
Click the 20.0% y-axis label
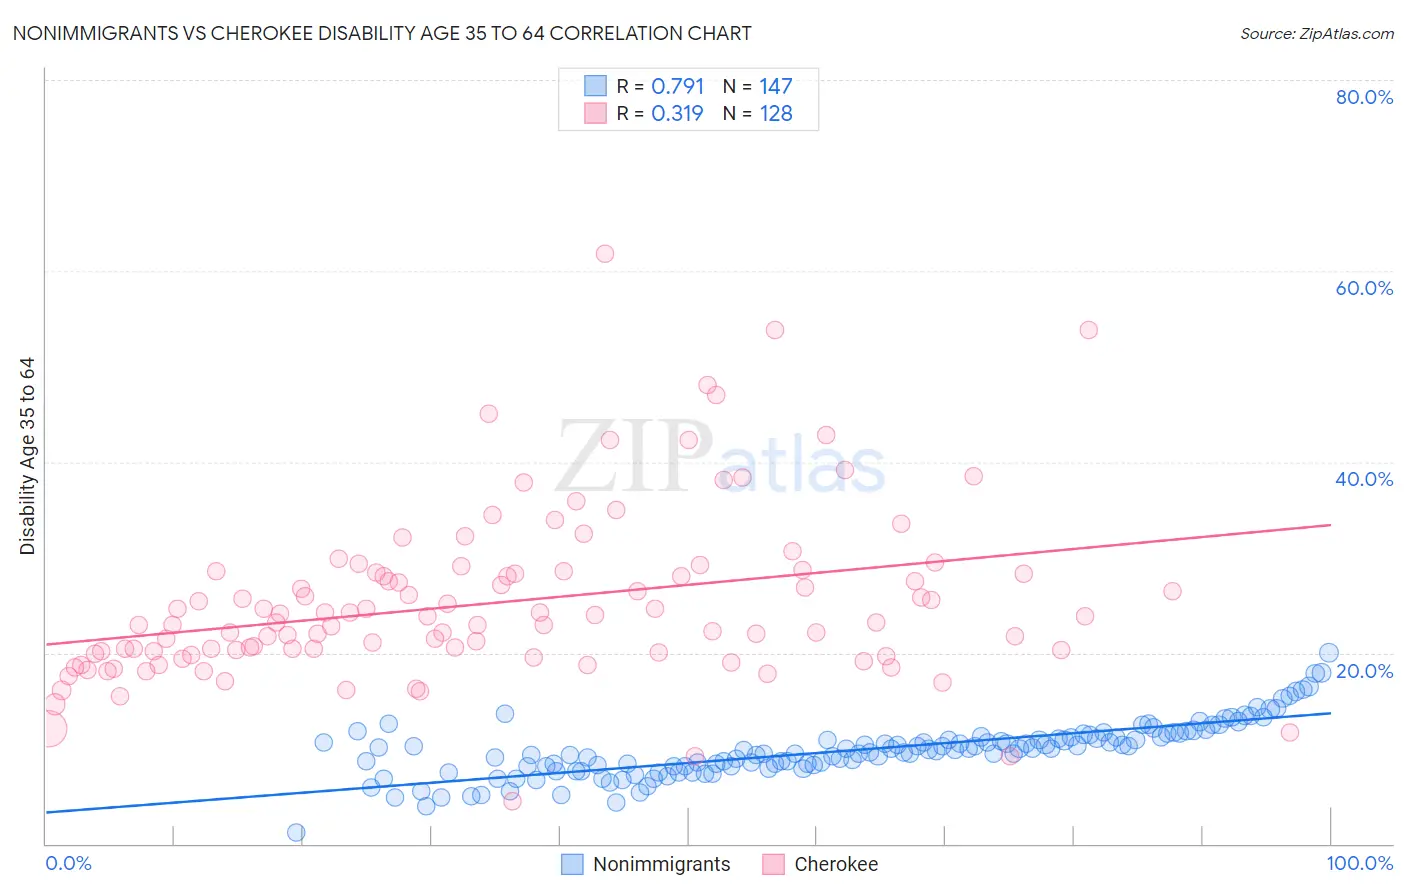click(1364, 671)
